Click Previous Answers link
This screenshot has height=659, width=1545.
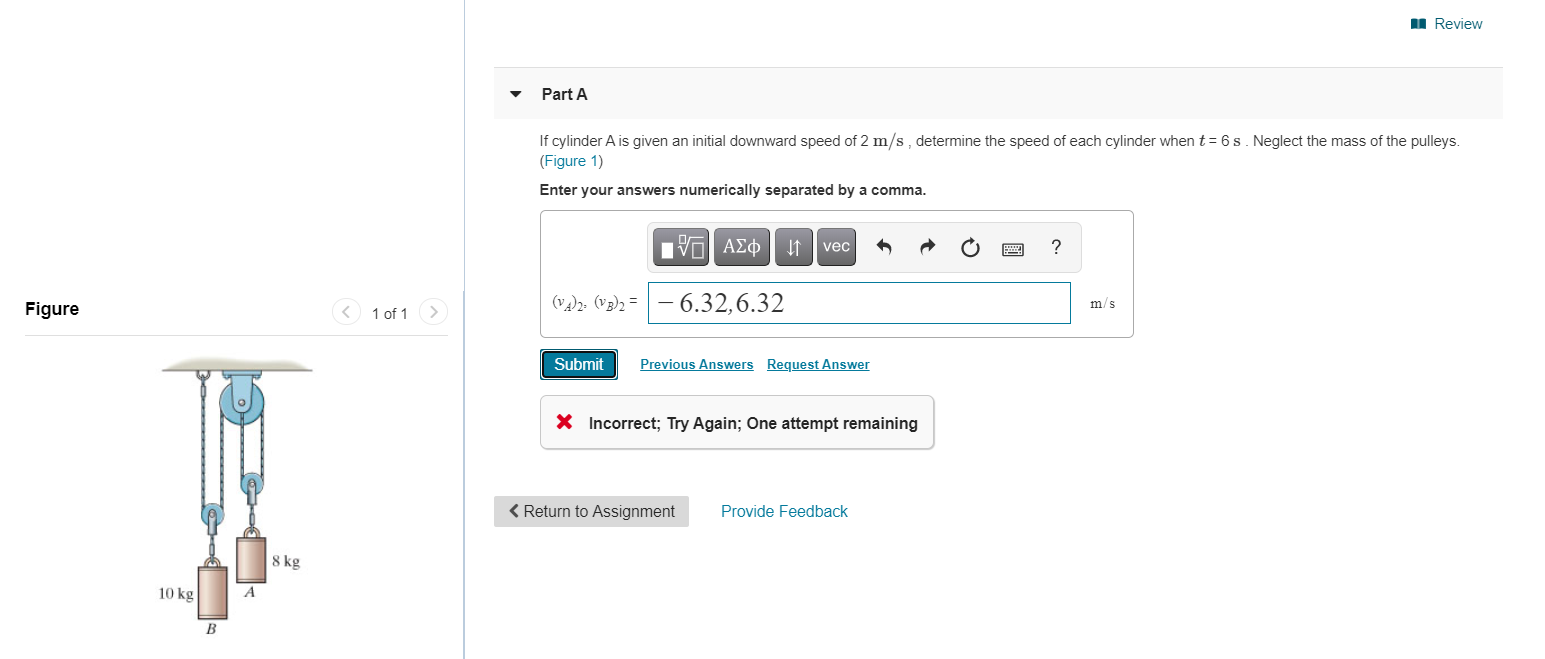696,364
